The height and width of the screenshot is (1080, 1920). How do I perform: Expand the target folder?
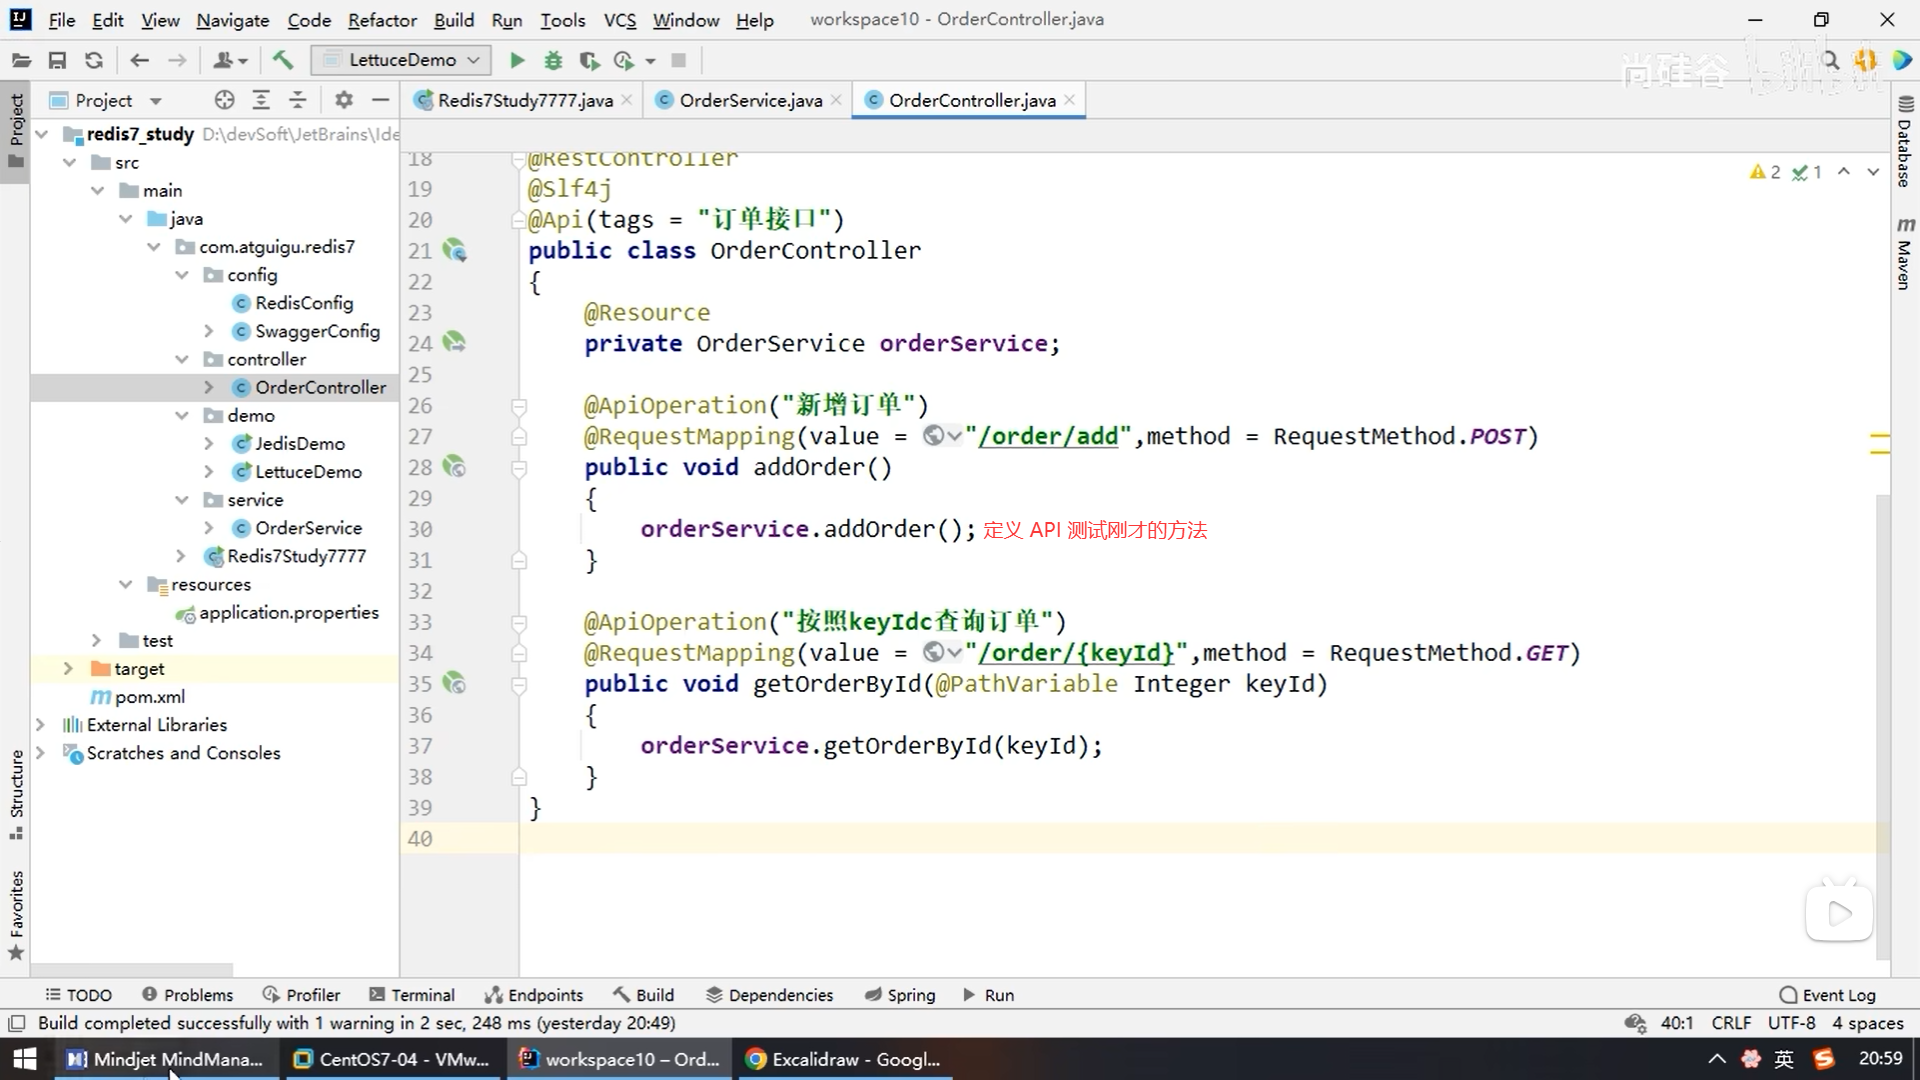[68, 668]
